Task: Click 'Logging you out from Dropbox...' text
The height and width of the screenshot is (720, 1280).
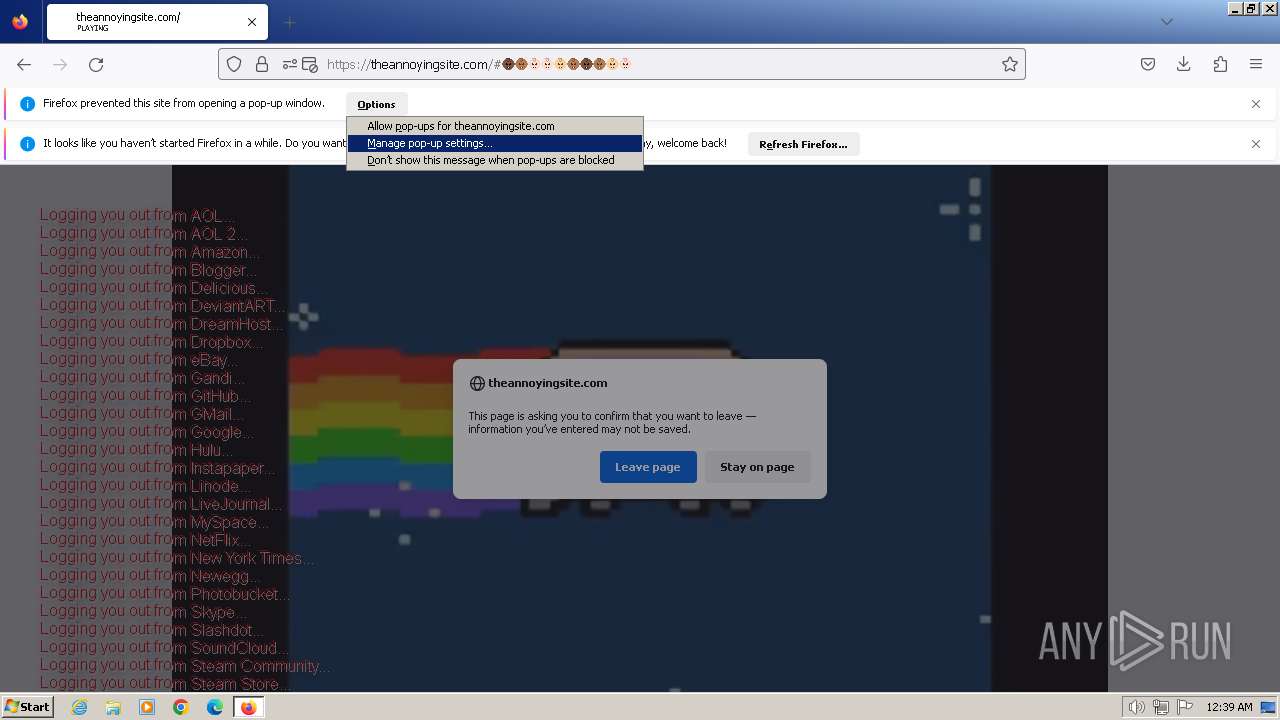Action: point(151,342)
